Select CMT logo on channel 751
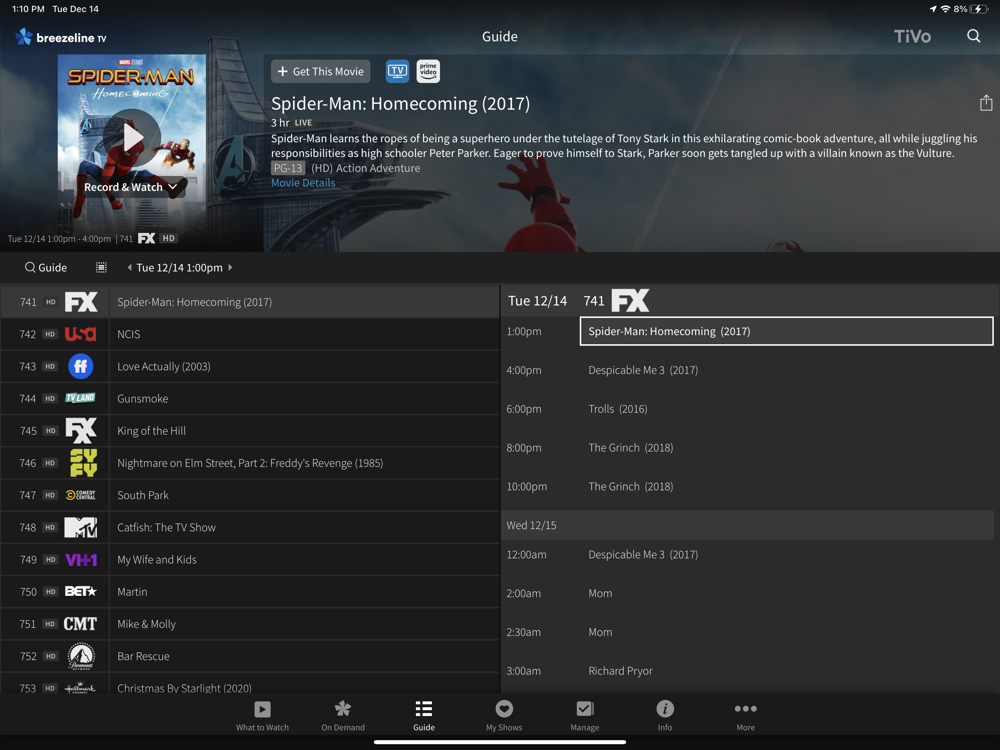 tap(80, 624)
